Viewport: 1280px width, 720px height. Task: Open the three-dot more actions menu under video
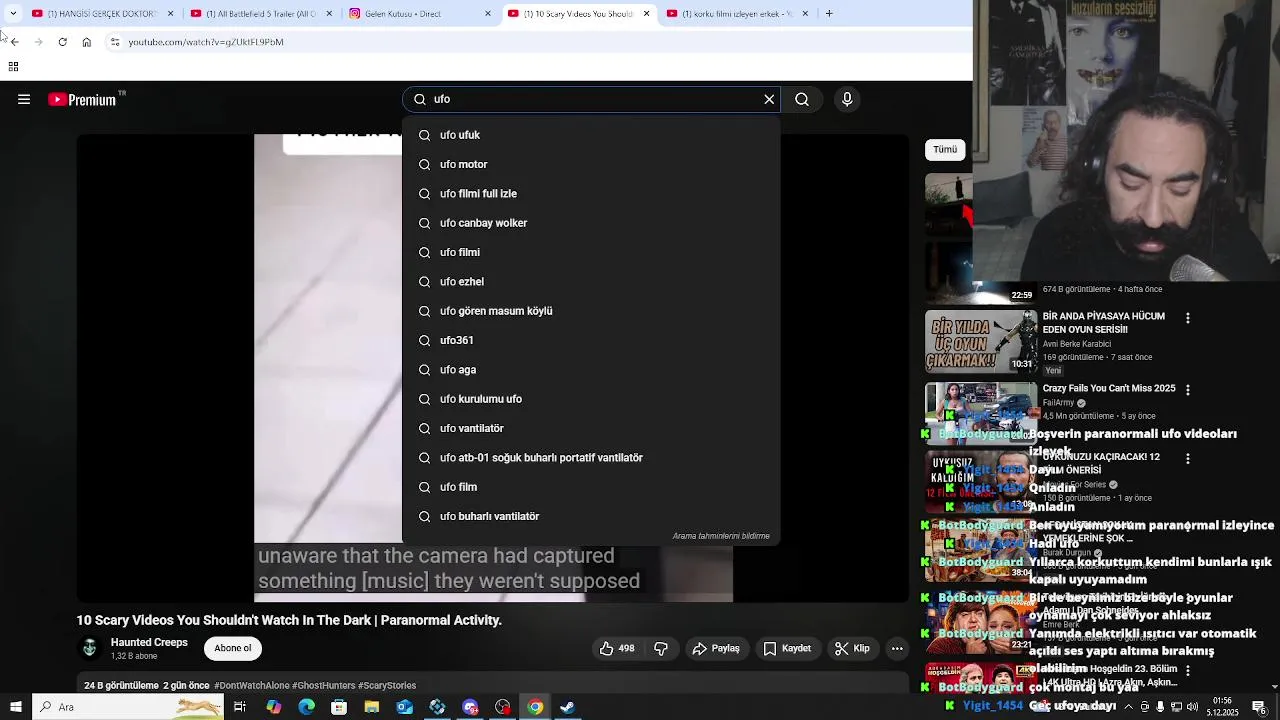(897, 648)
